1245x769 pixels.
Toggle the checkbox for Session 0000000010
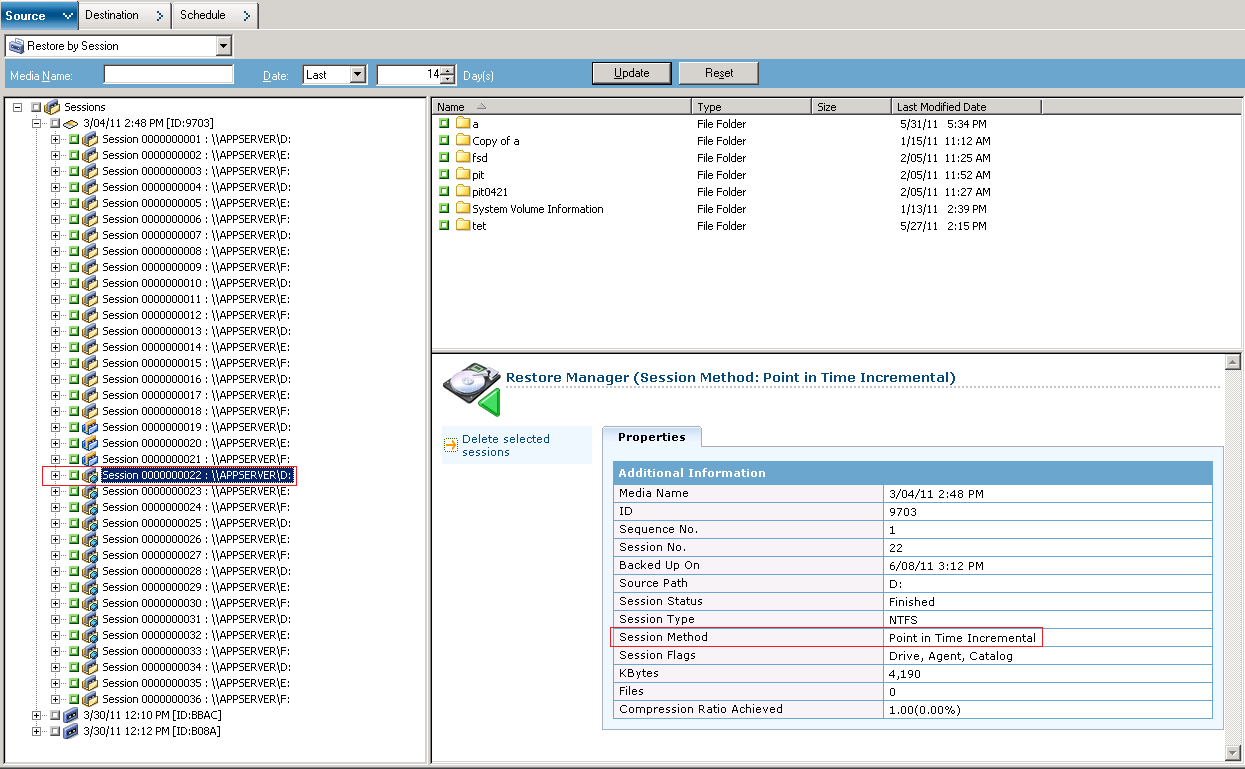[x=74, y=283]
